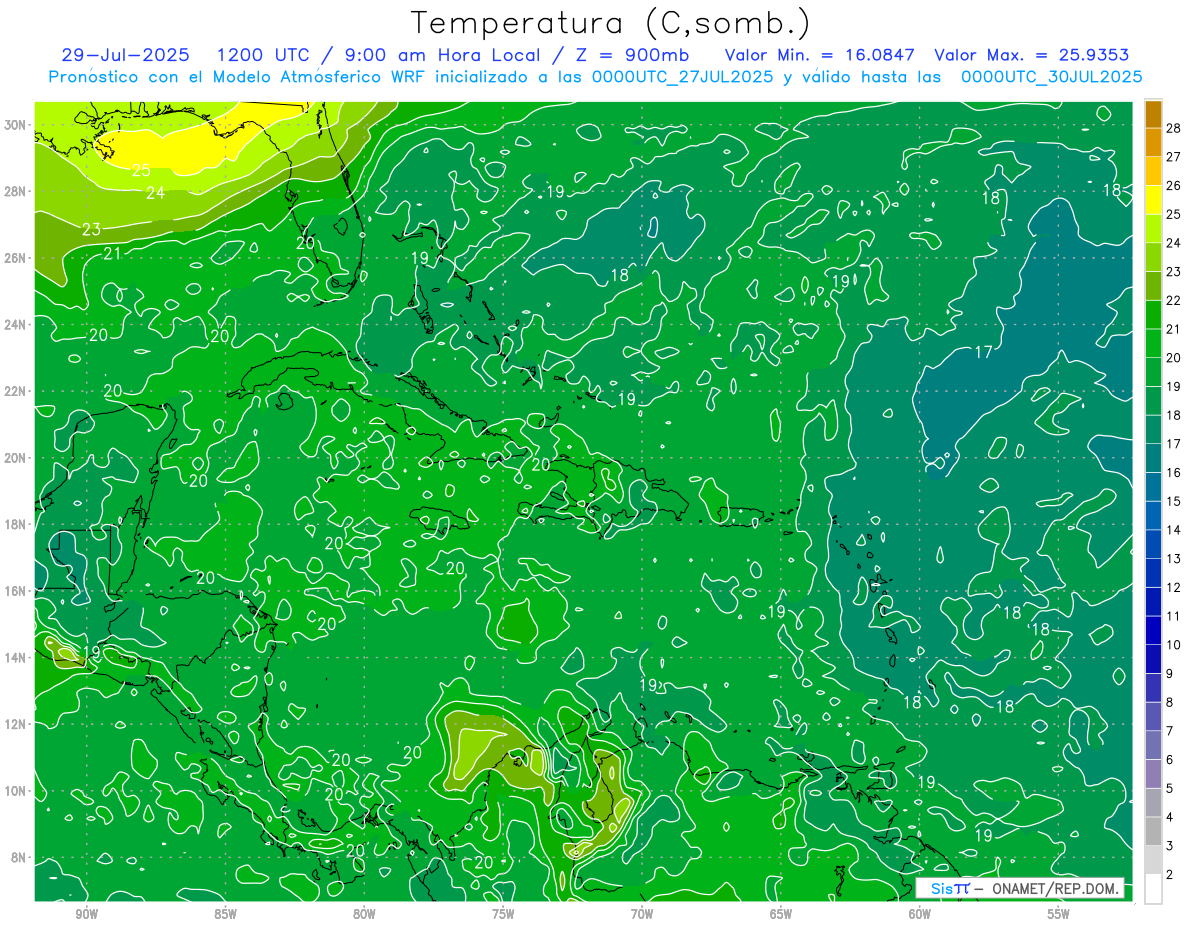This screenshot has width=1200, height=927.
Task: Click the initialization time "0000UTC_27JUL2025"
Action: 682,76
